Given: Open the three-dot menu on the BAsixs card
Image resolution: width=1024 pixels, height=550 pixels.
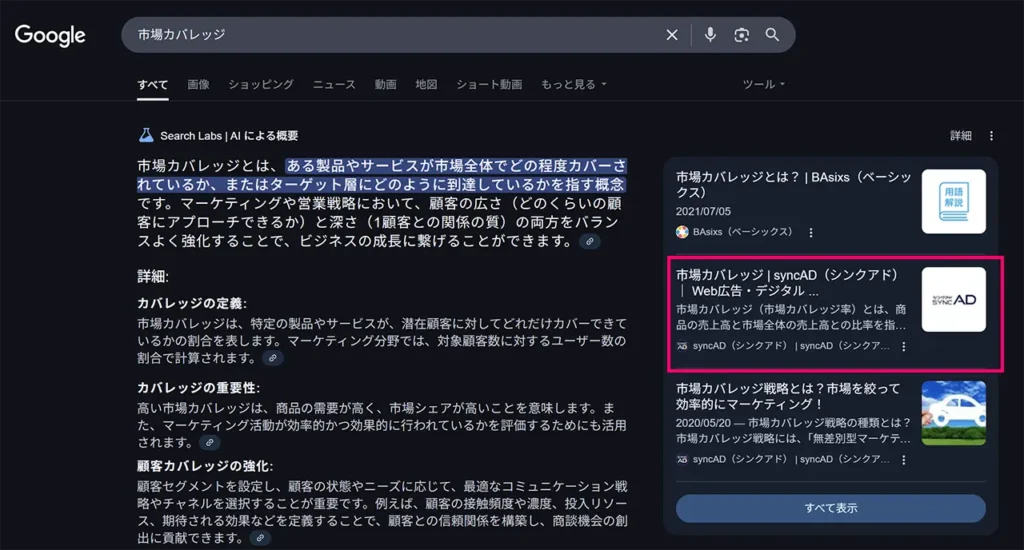Looking at the screenshot, I should (x=811, y=232).
